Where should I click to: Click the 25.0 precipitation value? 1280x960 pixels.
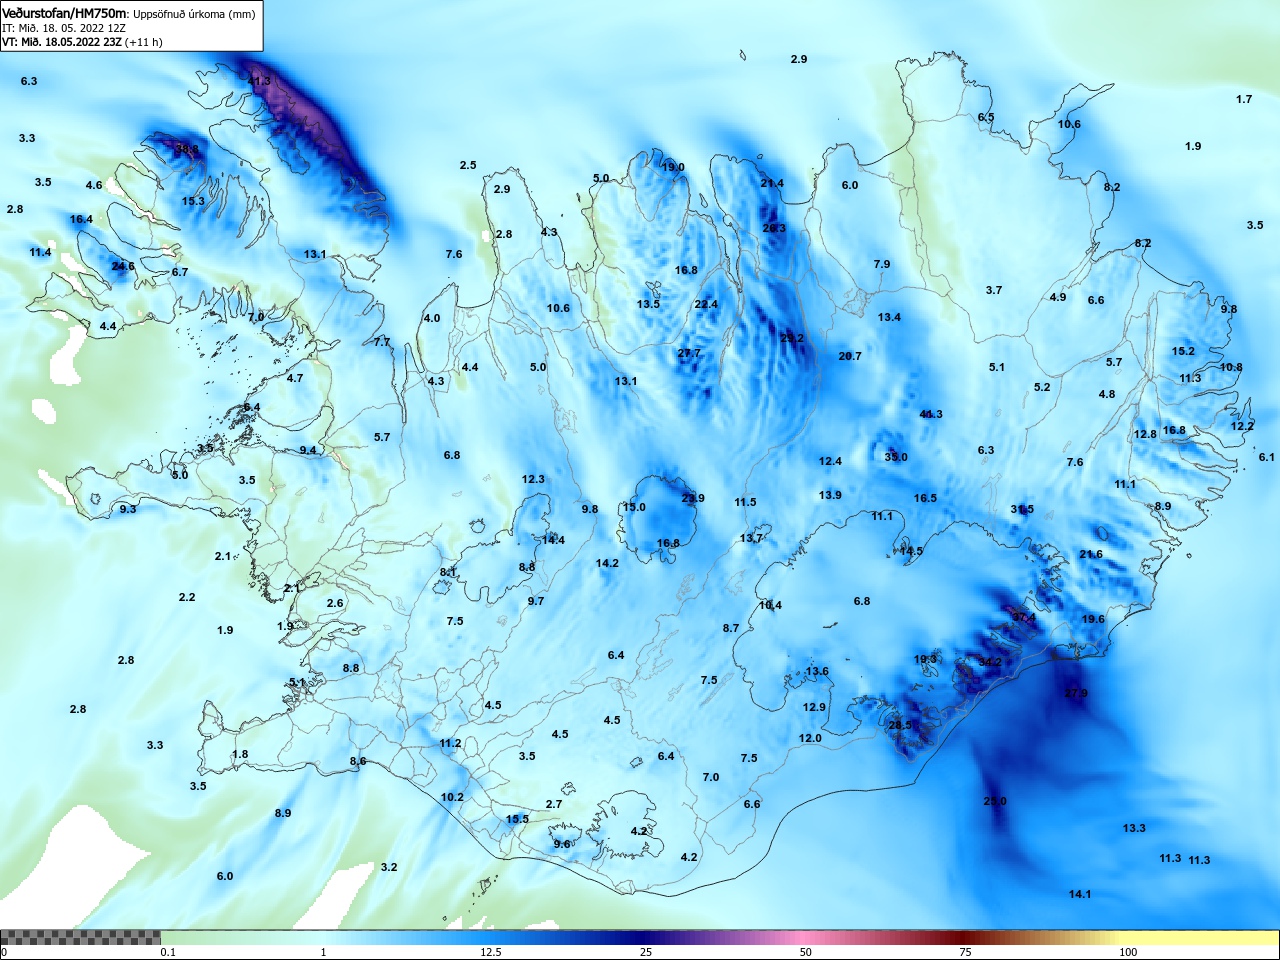[995, 801]
